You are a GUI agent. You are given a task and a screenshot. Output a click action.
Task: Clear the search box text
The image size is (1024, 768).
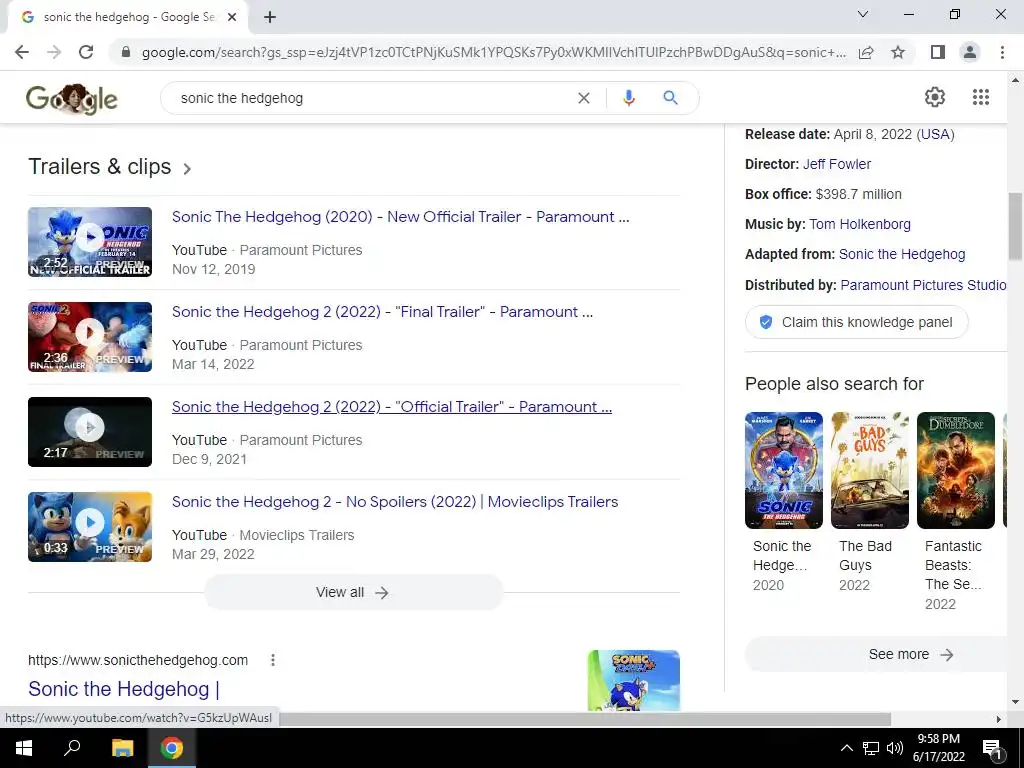pyautogui.click(x=584, y=98)
